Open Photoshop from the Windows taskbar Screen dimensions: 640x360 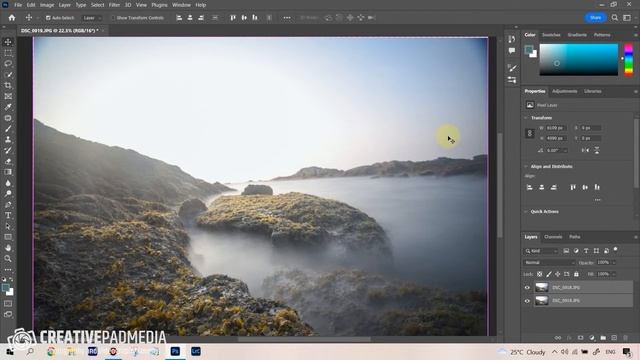(175, 351)
